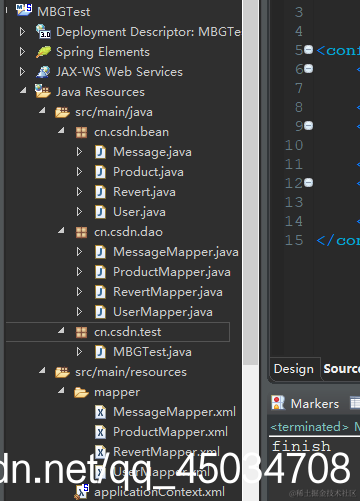
Task: Select the Product.java file name
Action: pos(148,172)
